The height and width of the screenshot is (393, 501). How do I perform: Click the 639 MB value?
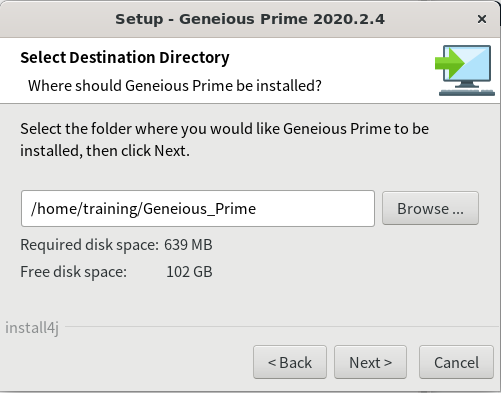[x=188, y=245]
